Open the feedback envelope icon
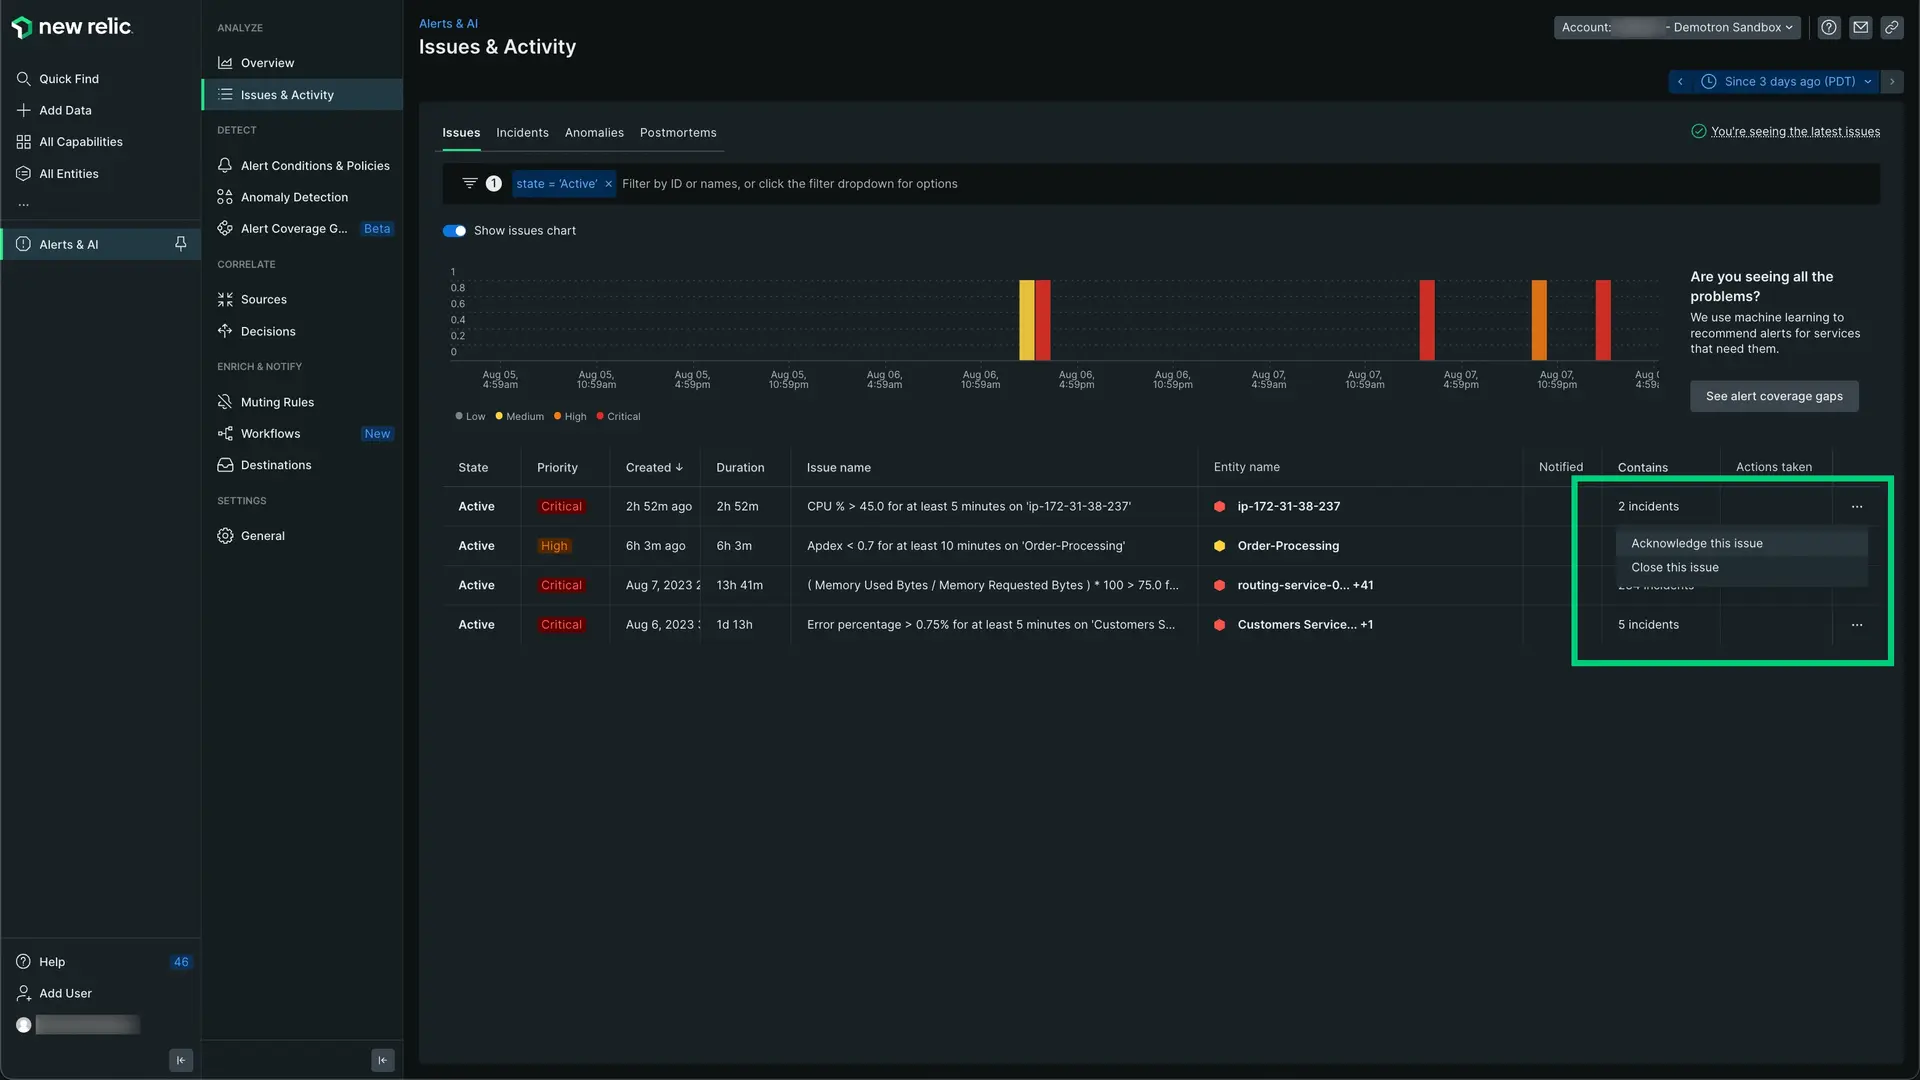This screenshot has height=1080, width=1920. coord(1860,28)
